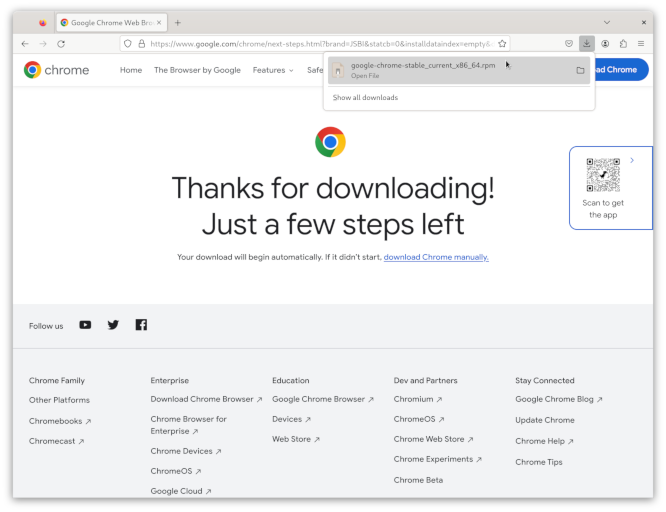
Task: Expand the list all tabs chevron
Action: pyautogui.click(x=607, y=23)
